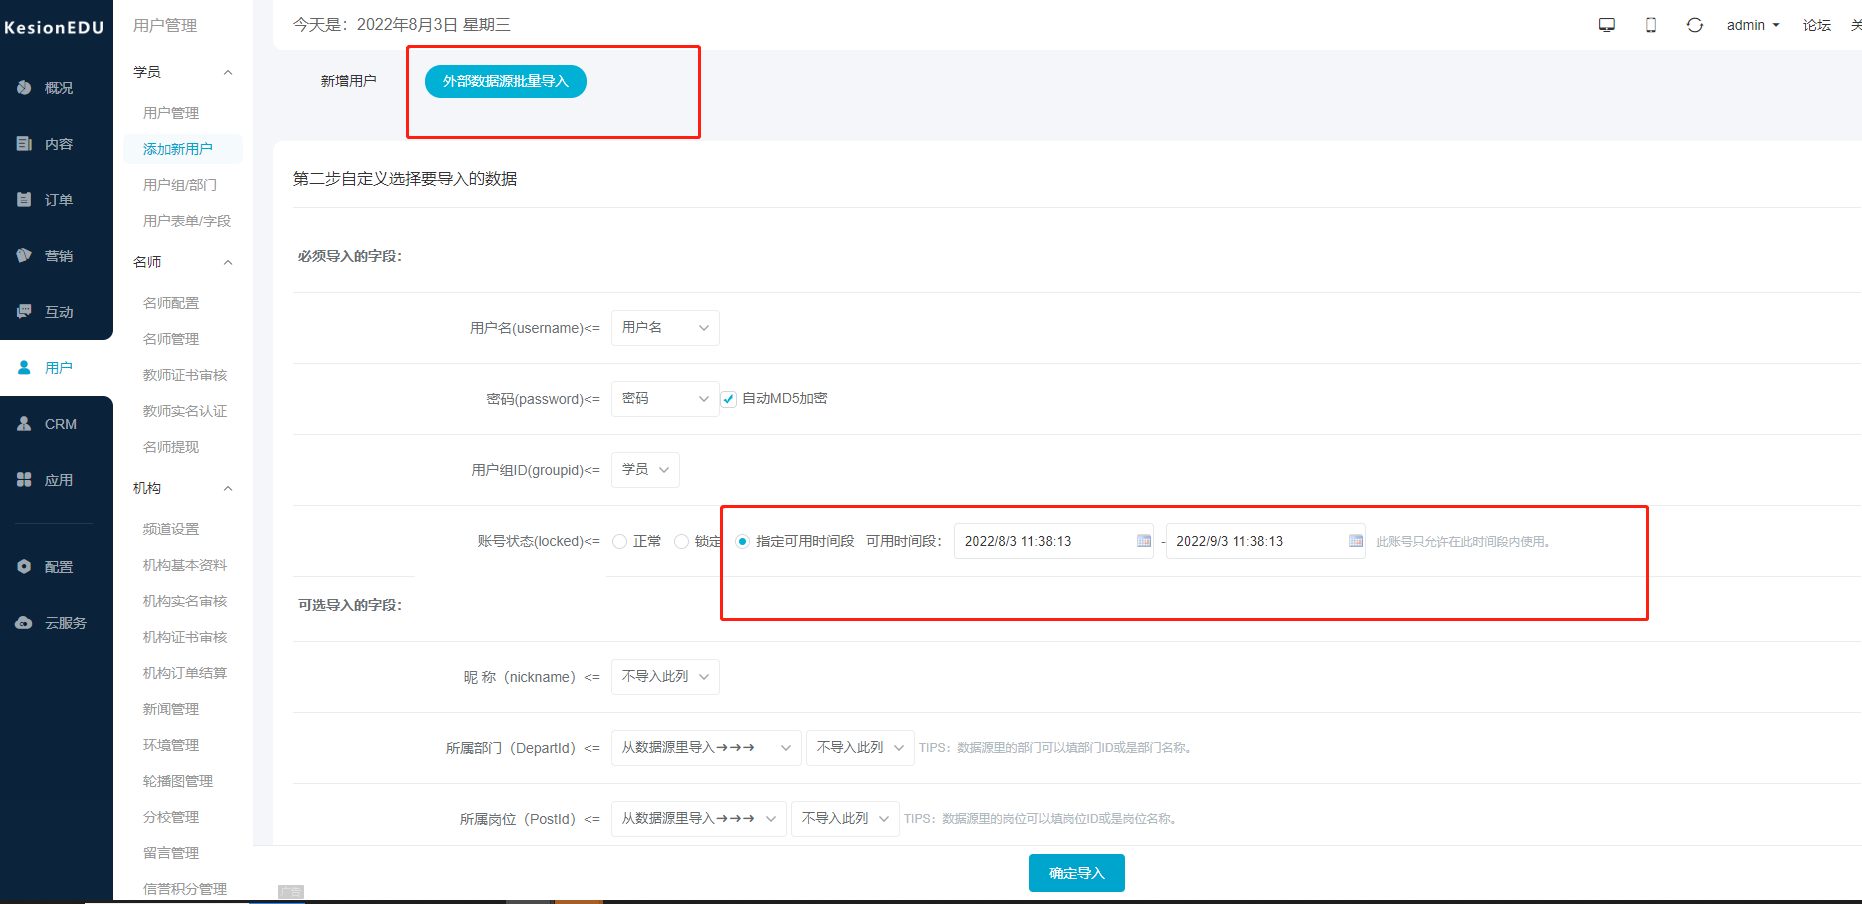Open the 用户组ID dropdown showing 学员
Viewport: 1862px width, 904px height.
tap(644, 469)
